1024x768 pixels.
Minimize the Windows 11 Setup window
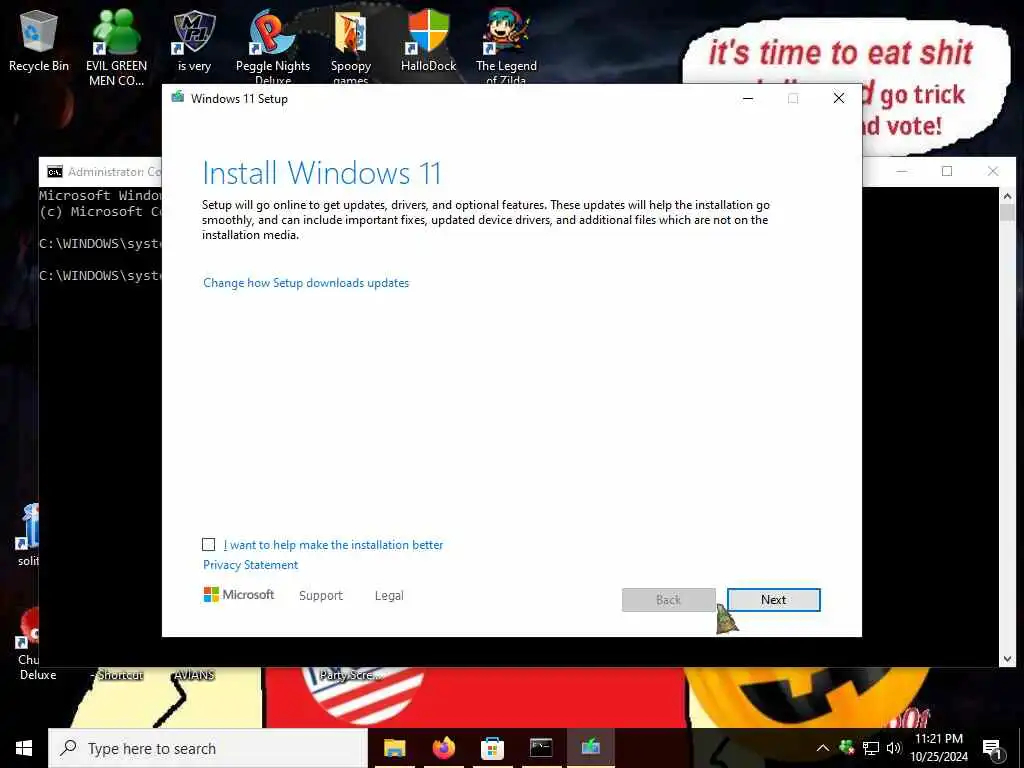(x=748, y=98)
